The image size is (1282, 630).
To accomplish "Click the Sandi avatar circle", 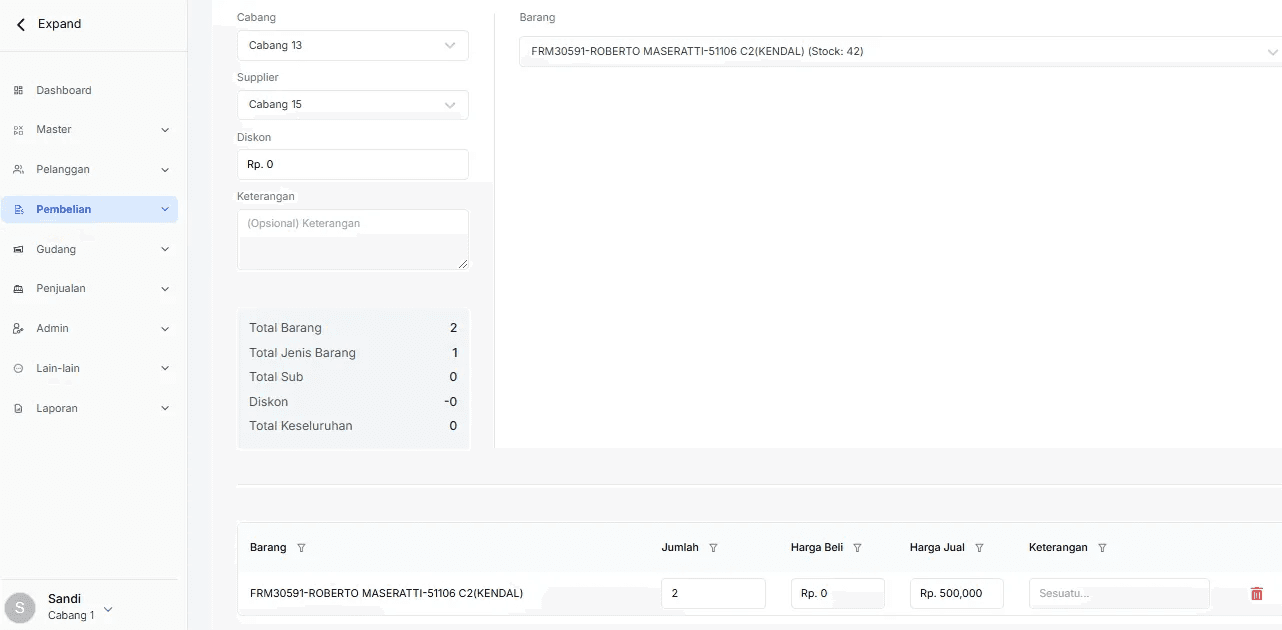I will pos(20,607).
